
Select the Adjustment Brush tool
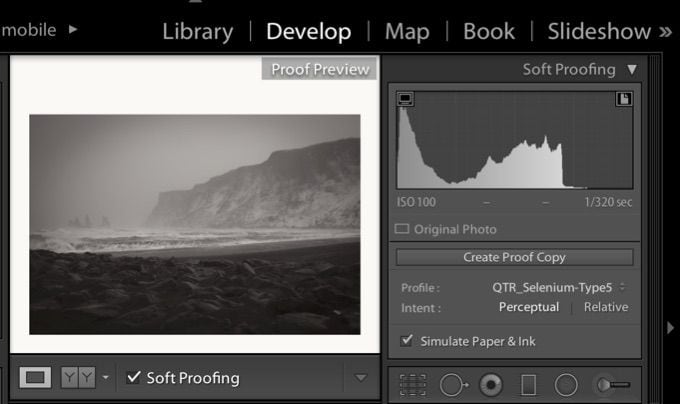(611, 384)
